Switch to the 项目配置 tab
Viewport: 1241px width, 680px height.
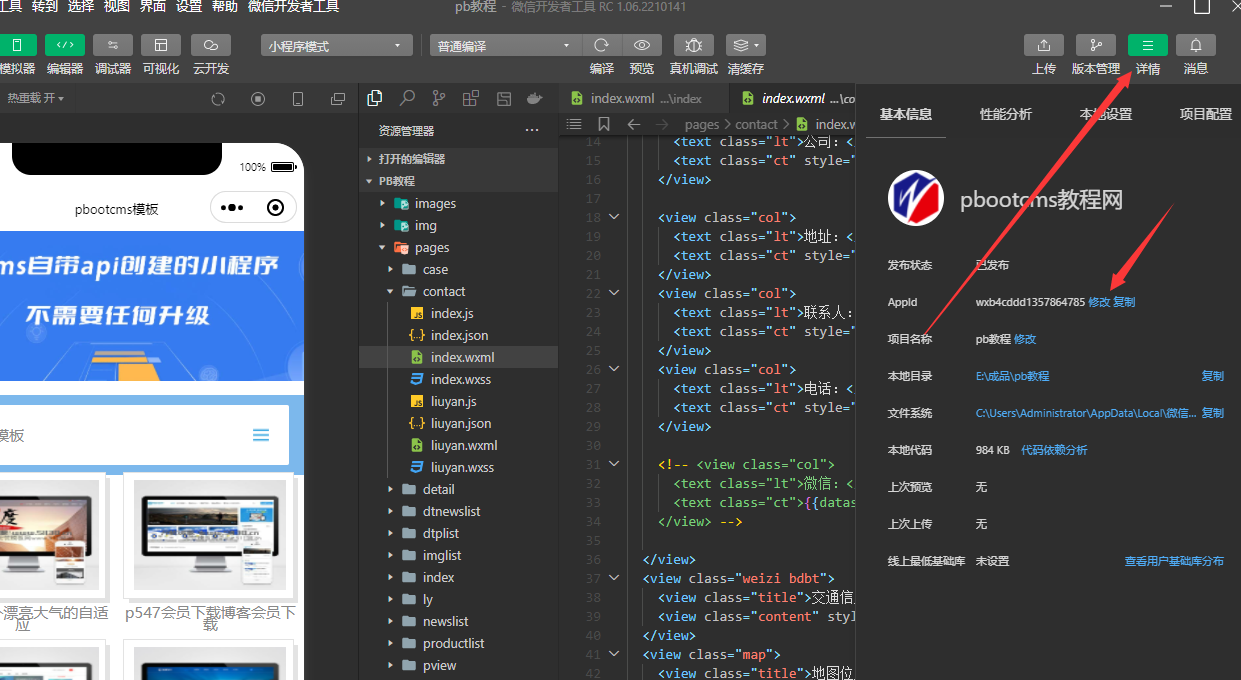[x=1206, y=114]
